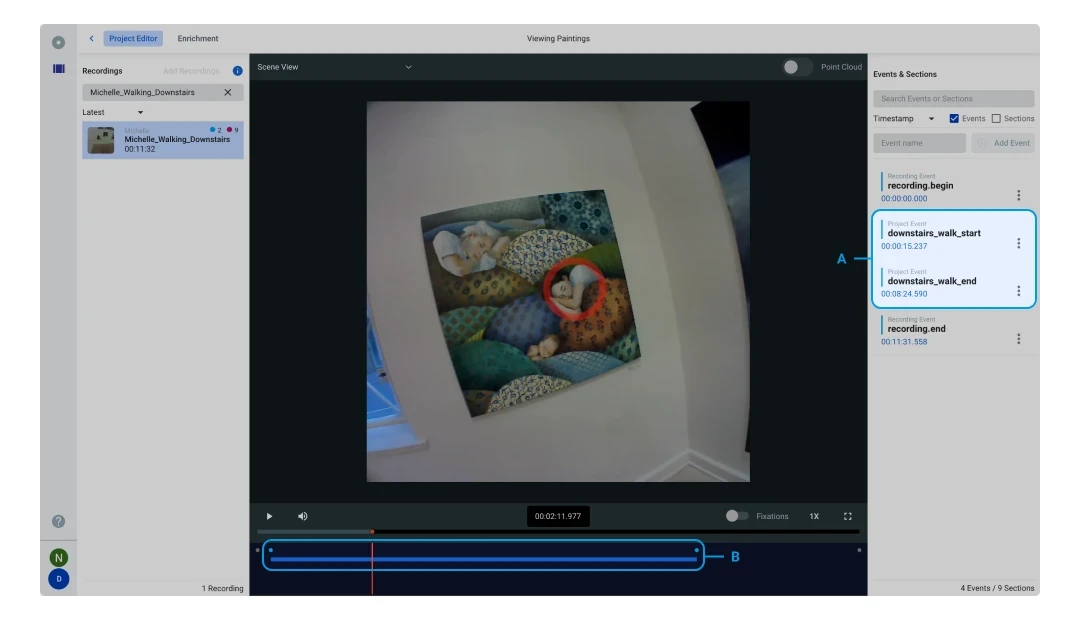Image resolution: width=1080 pixels, height=621 pixels.
Task: Click the red gaze circle on the video
Action: pos(574,289)
